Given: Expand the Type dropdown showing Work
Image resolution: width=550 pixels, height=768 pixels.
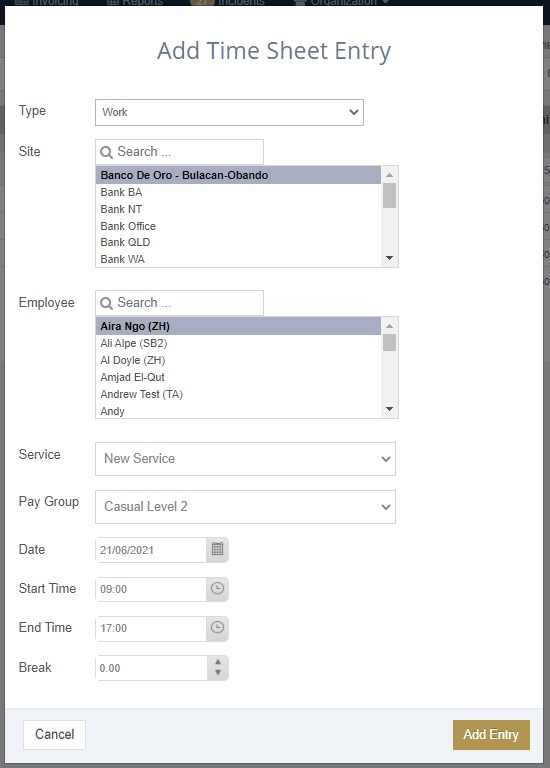Looking at the screenshot, I should (229, 112).
